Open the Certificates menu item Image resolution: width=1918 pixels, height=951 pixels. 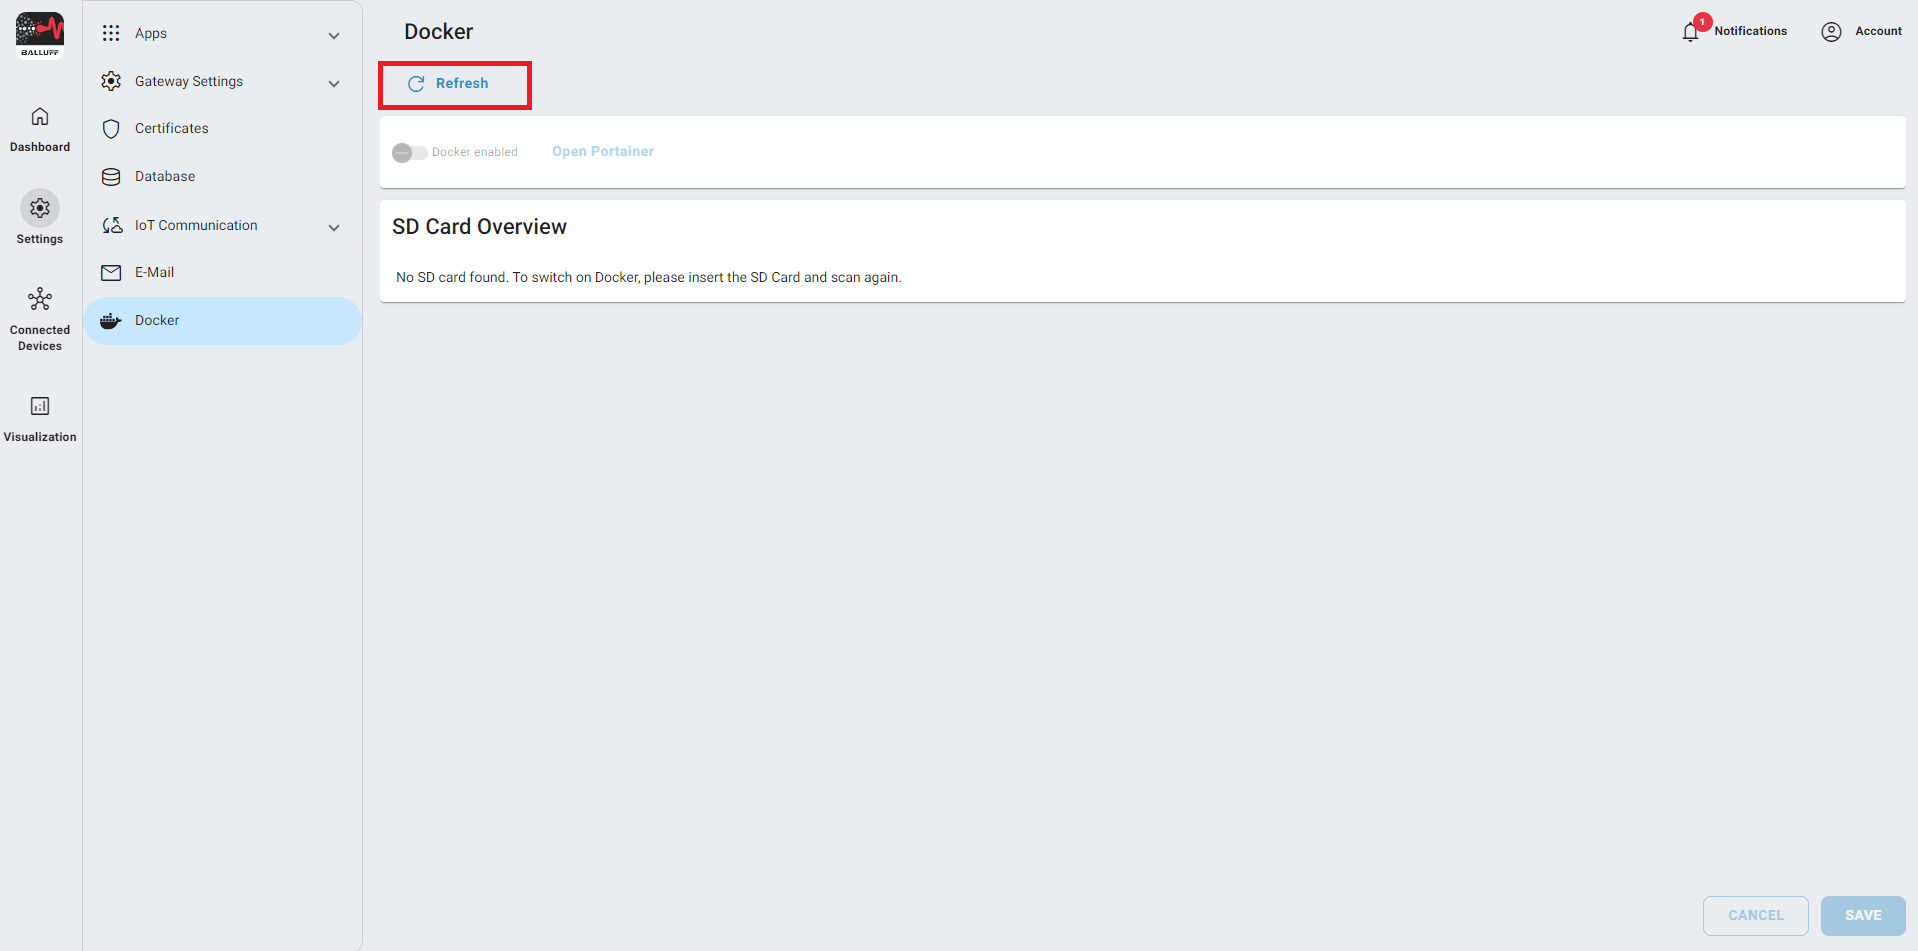[x=172, y=129]
